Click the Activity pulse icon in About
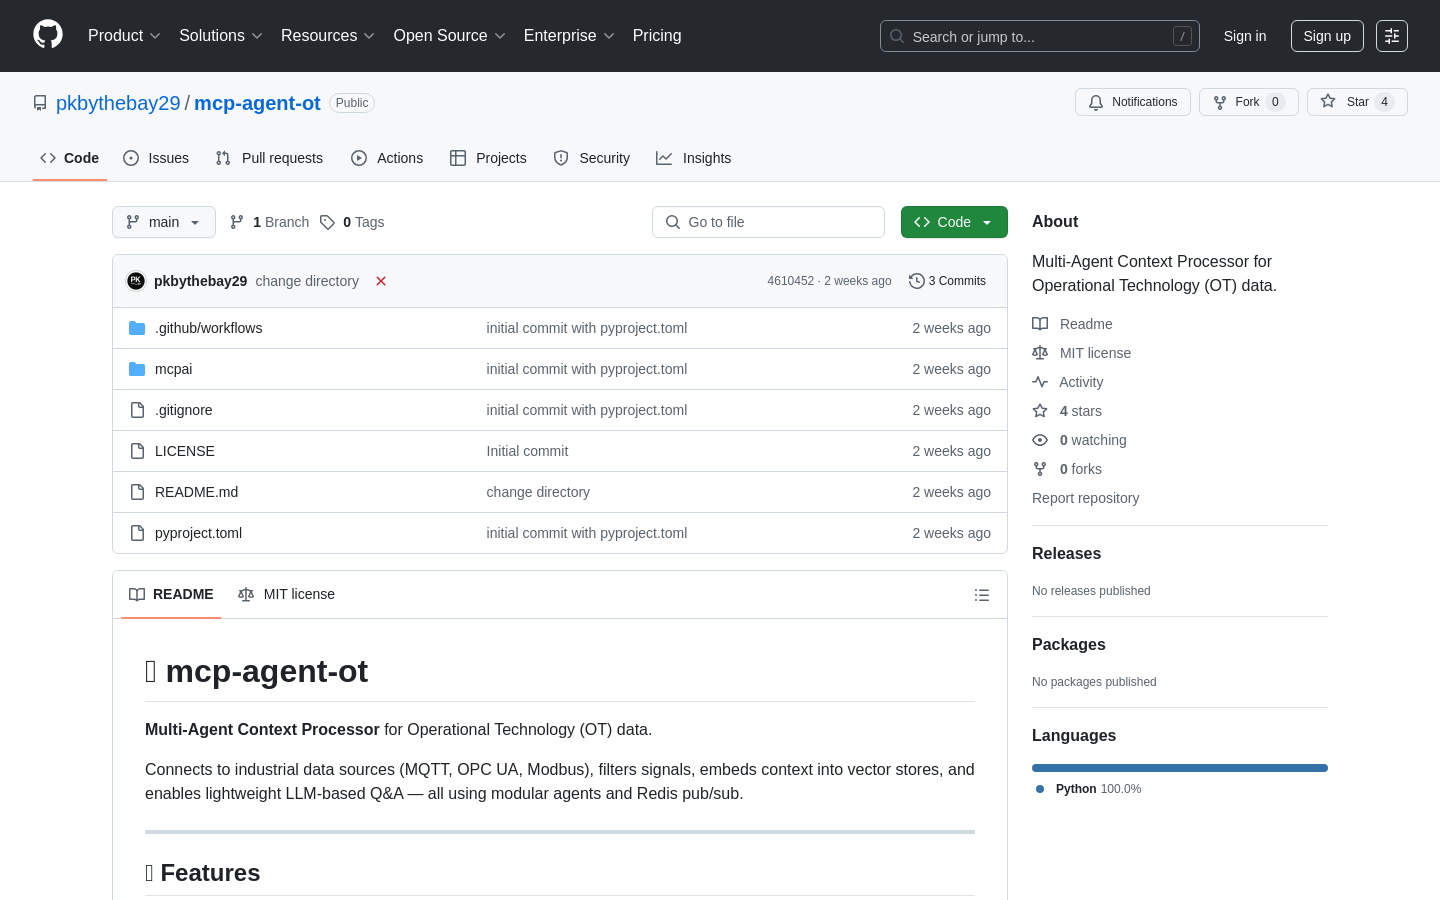 click(1040, 382)
